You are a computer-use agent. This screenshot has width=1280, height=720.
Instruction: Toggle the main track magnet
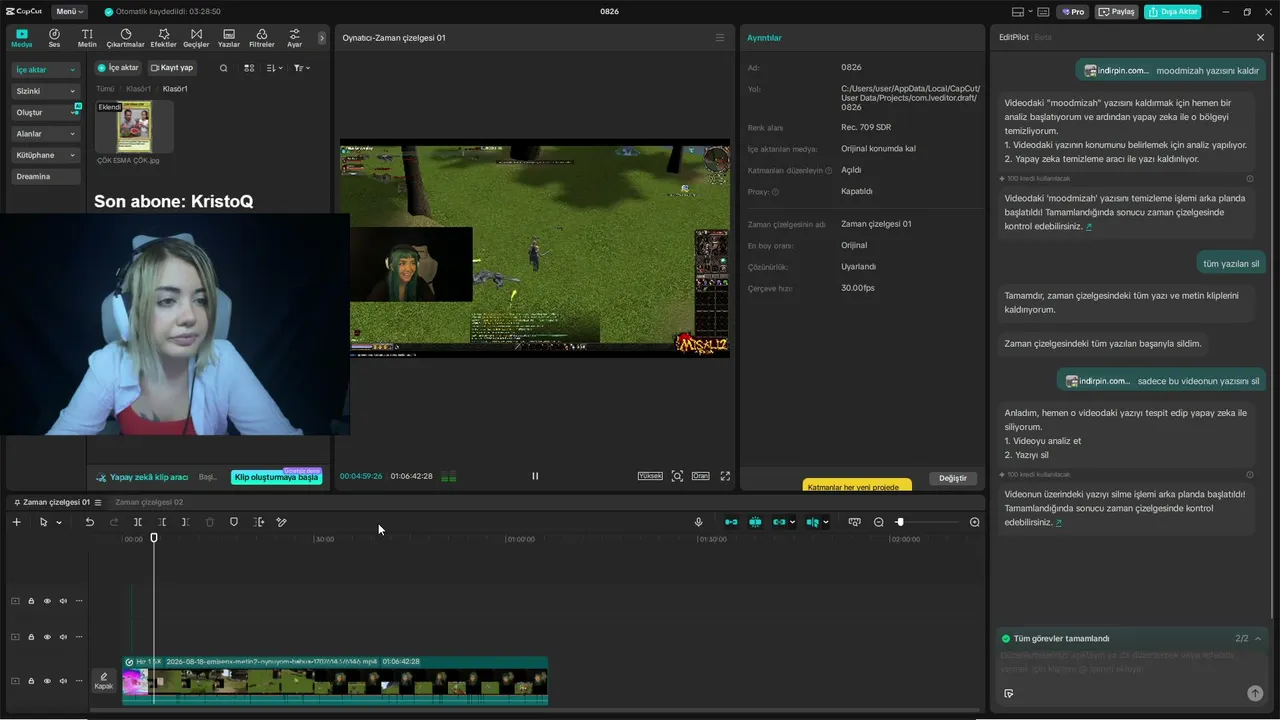click(x=731, y=522)
